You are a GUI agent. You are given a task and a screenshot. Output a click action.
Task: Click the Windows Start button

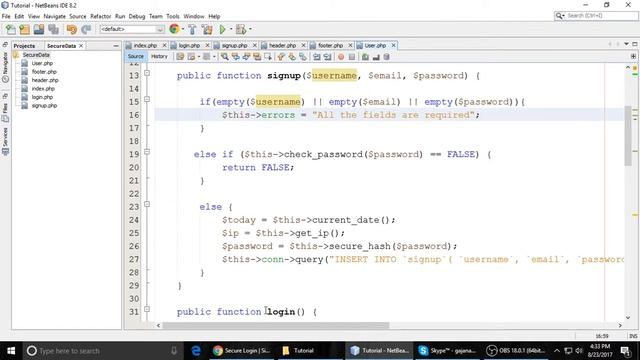(11, 351)
